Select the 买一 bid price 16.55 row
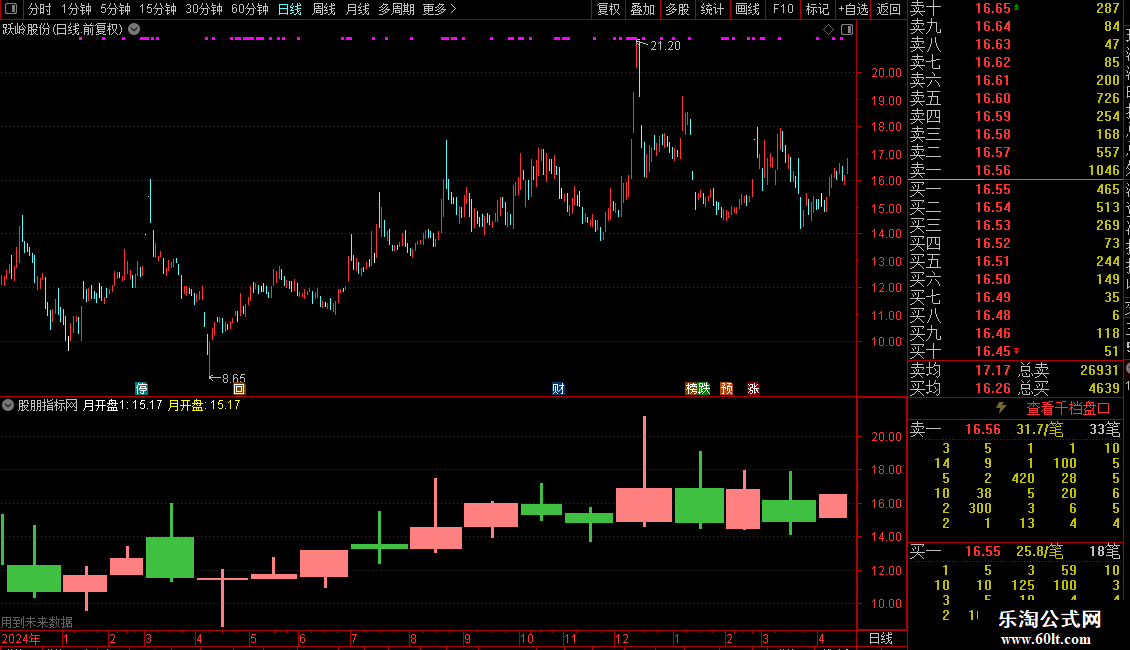 (1015, 189)
